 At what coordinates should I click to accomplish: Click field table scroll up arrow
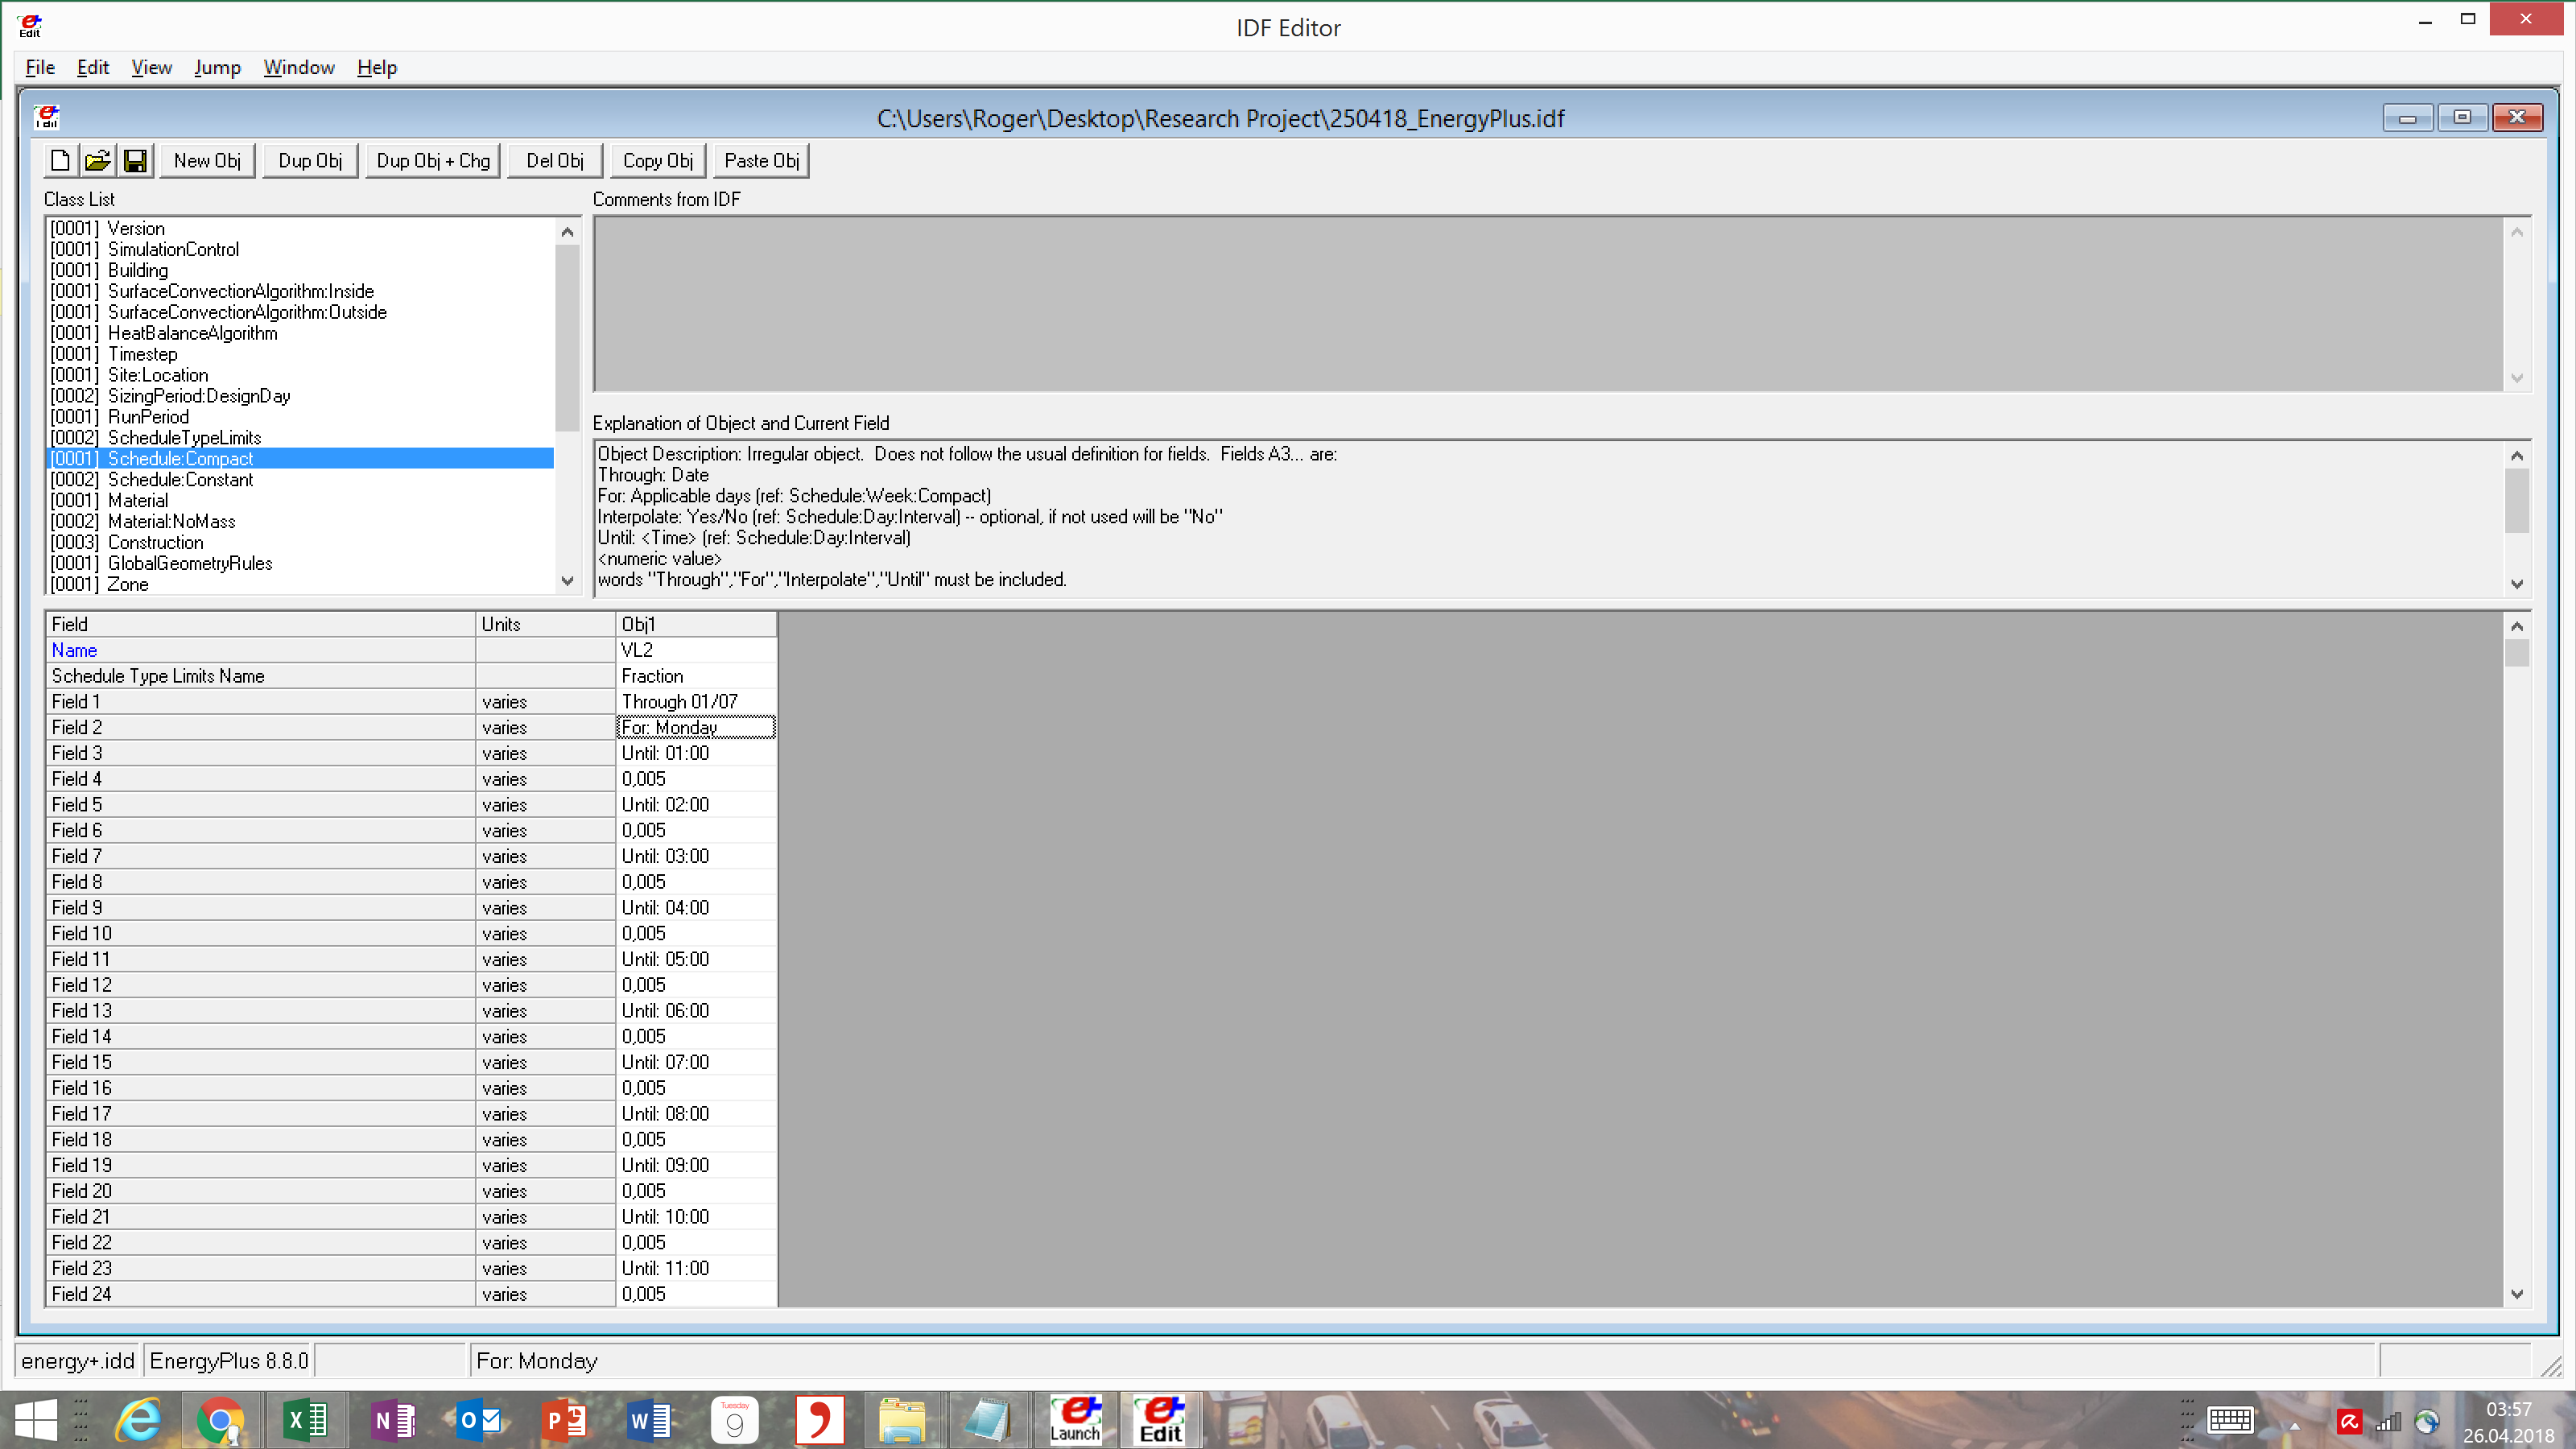2517,626
